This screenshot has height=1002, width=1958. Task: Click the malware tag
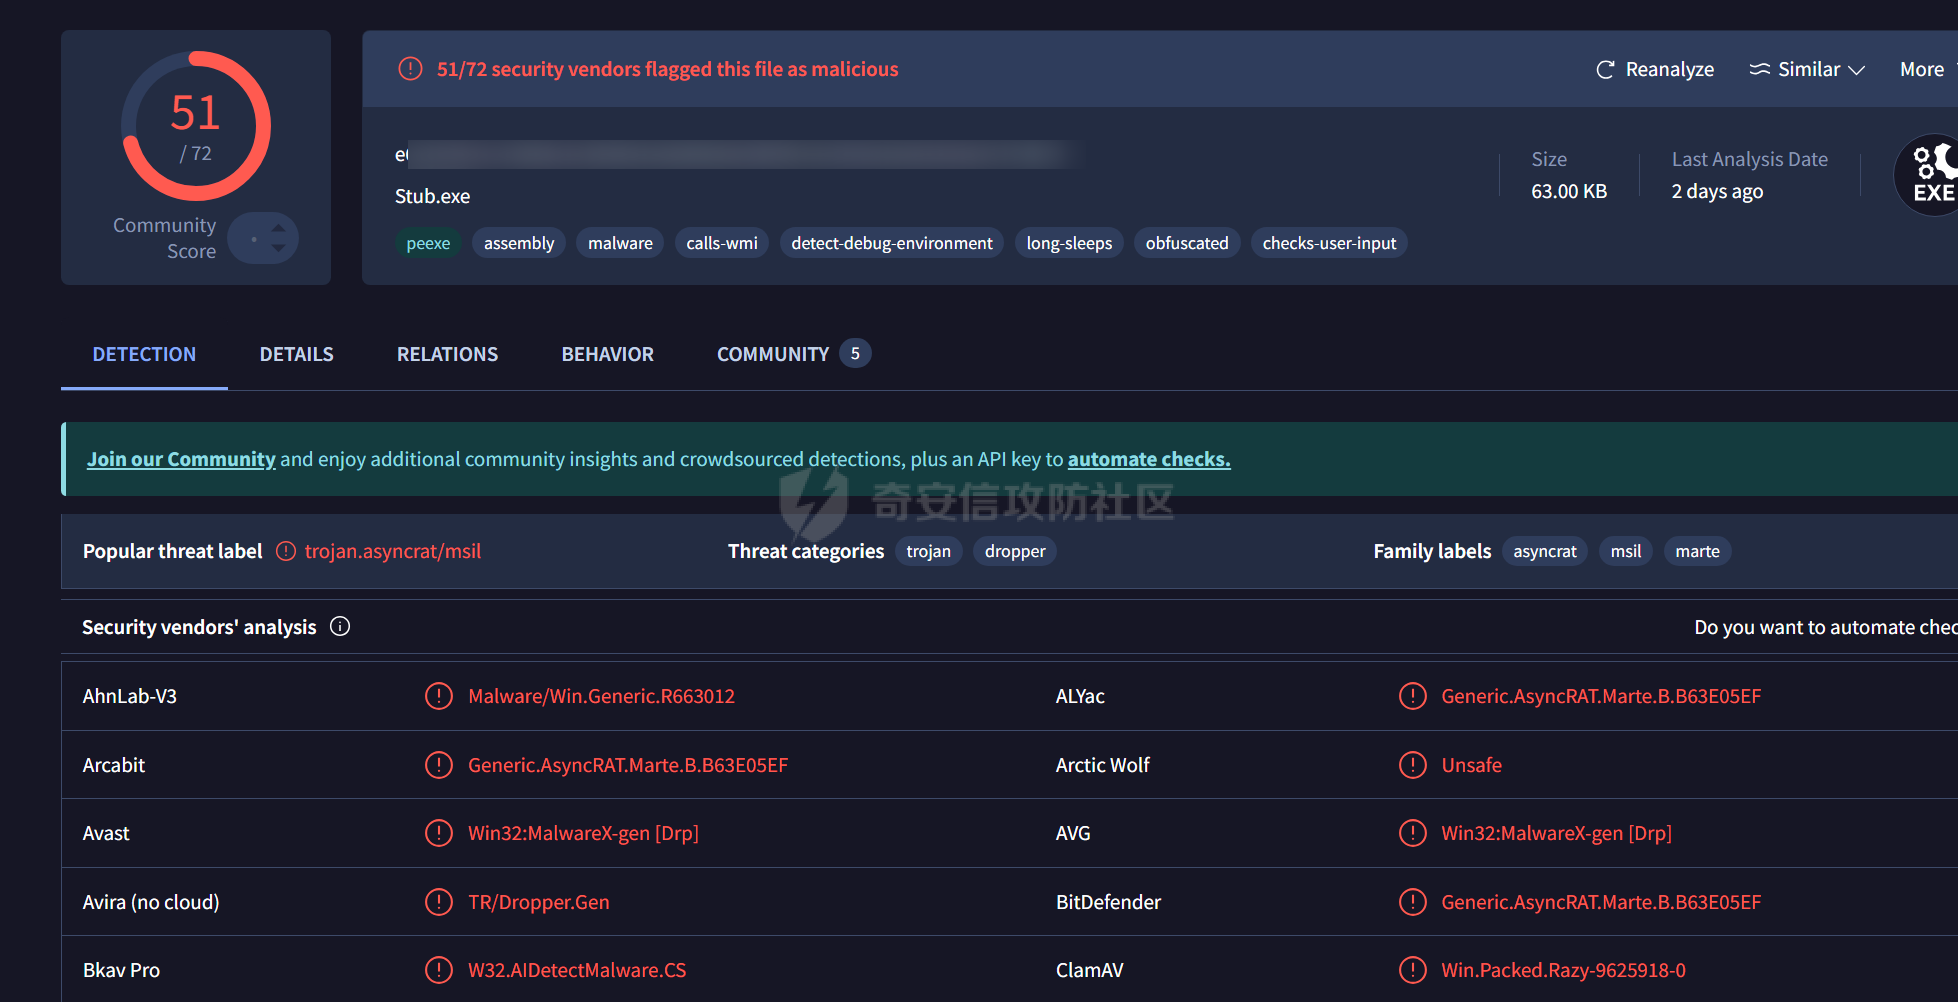[x=620, y=243]
